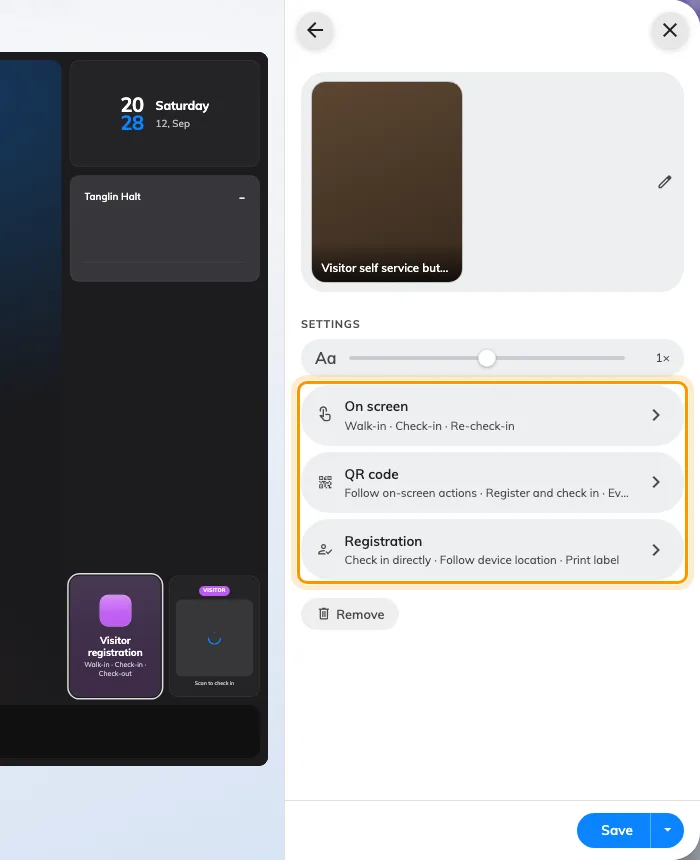Viewport: 700px width, 860px height.
Task: Click the QR code icon
Action: pyautogui.click(x=325, y=482)
